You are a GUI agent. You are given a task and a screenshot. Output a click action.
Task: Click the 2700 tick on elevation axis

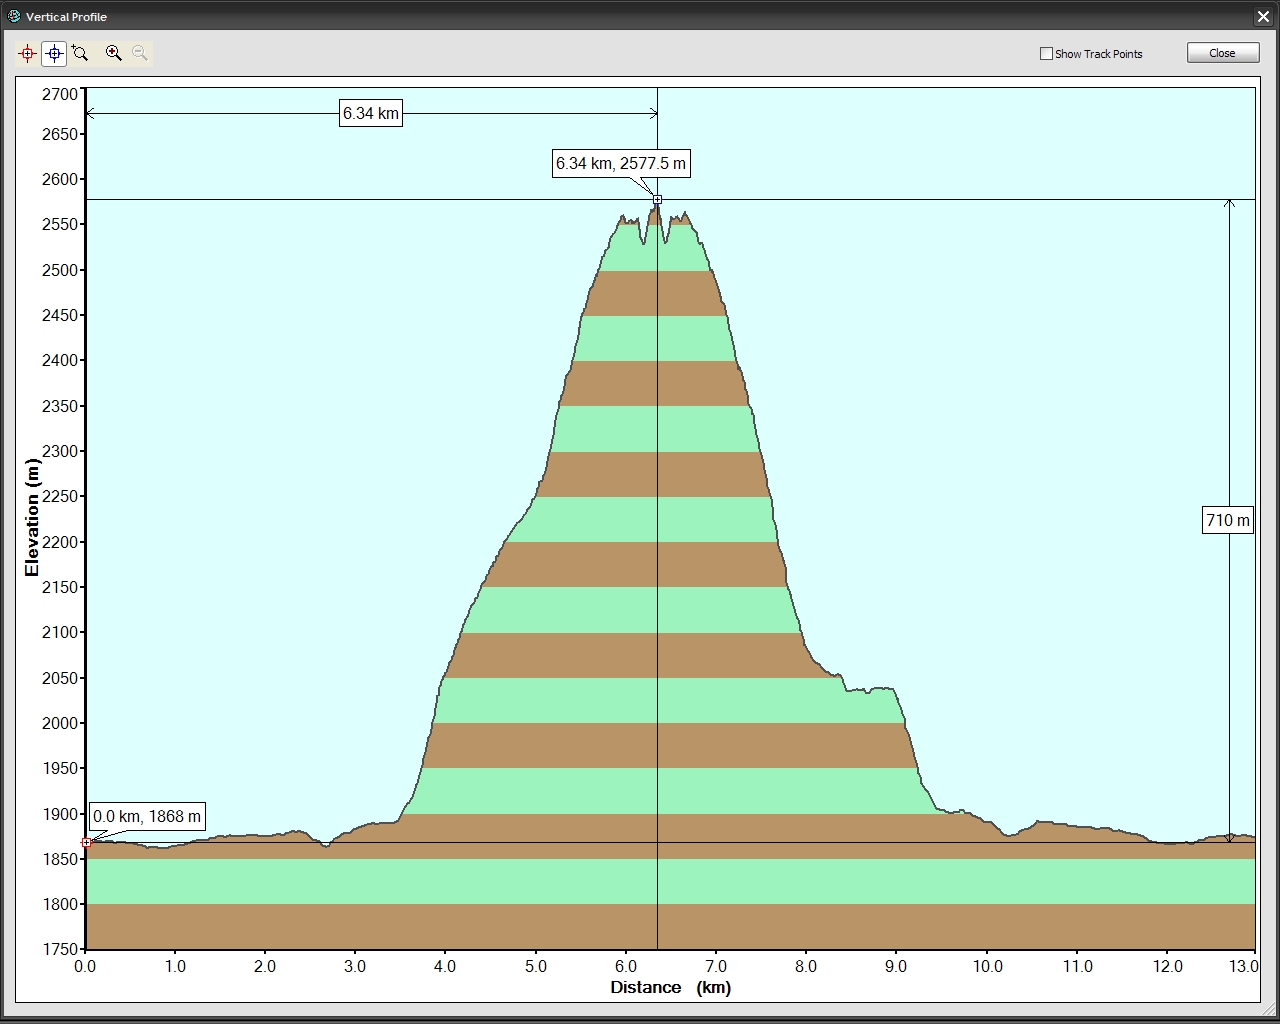(x=59, y=94)
